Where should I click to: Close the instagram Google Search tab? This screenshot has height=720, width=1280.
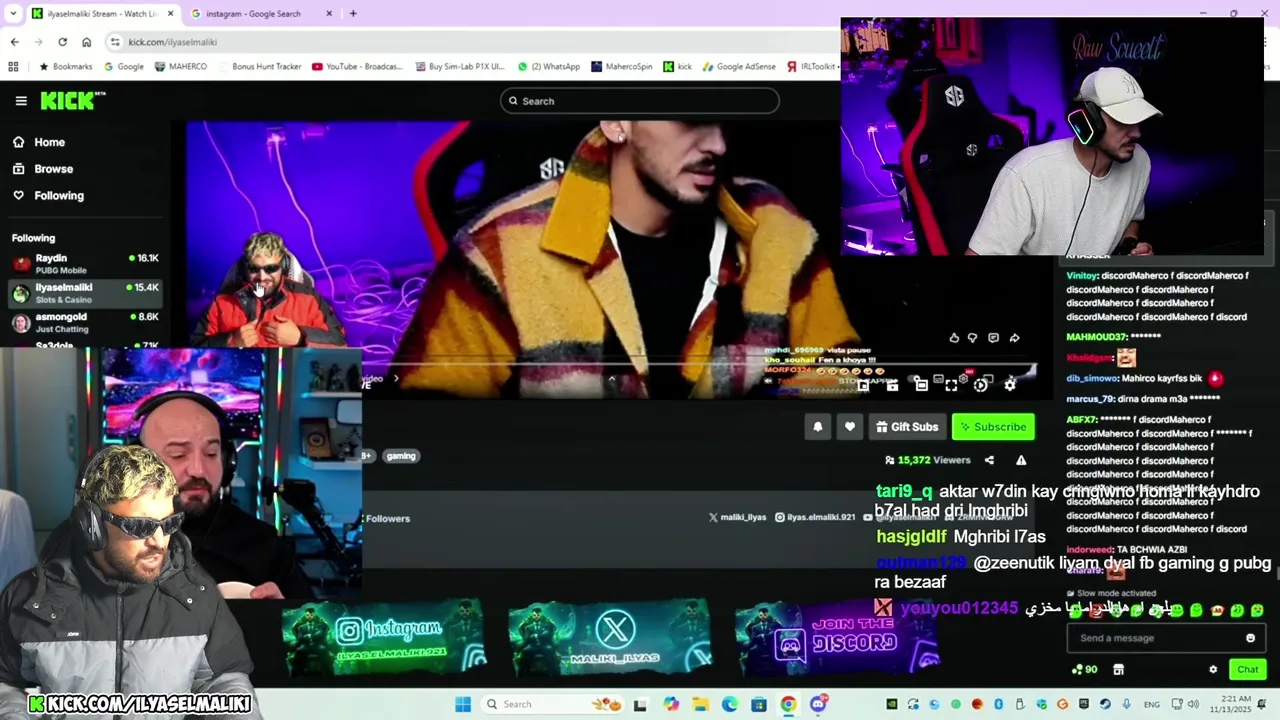(x=329, y=14)
